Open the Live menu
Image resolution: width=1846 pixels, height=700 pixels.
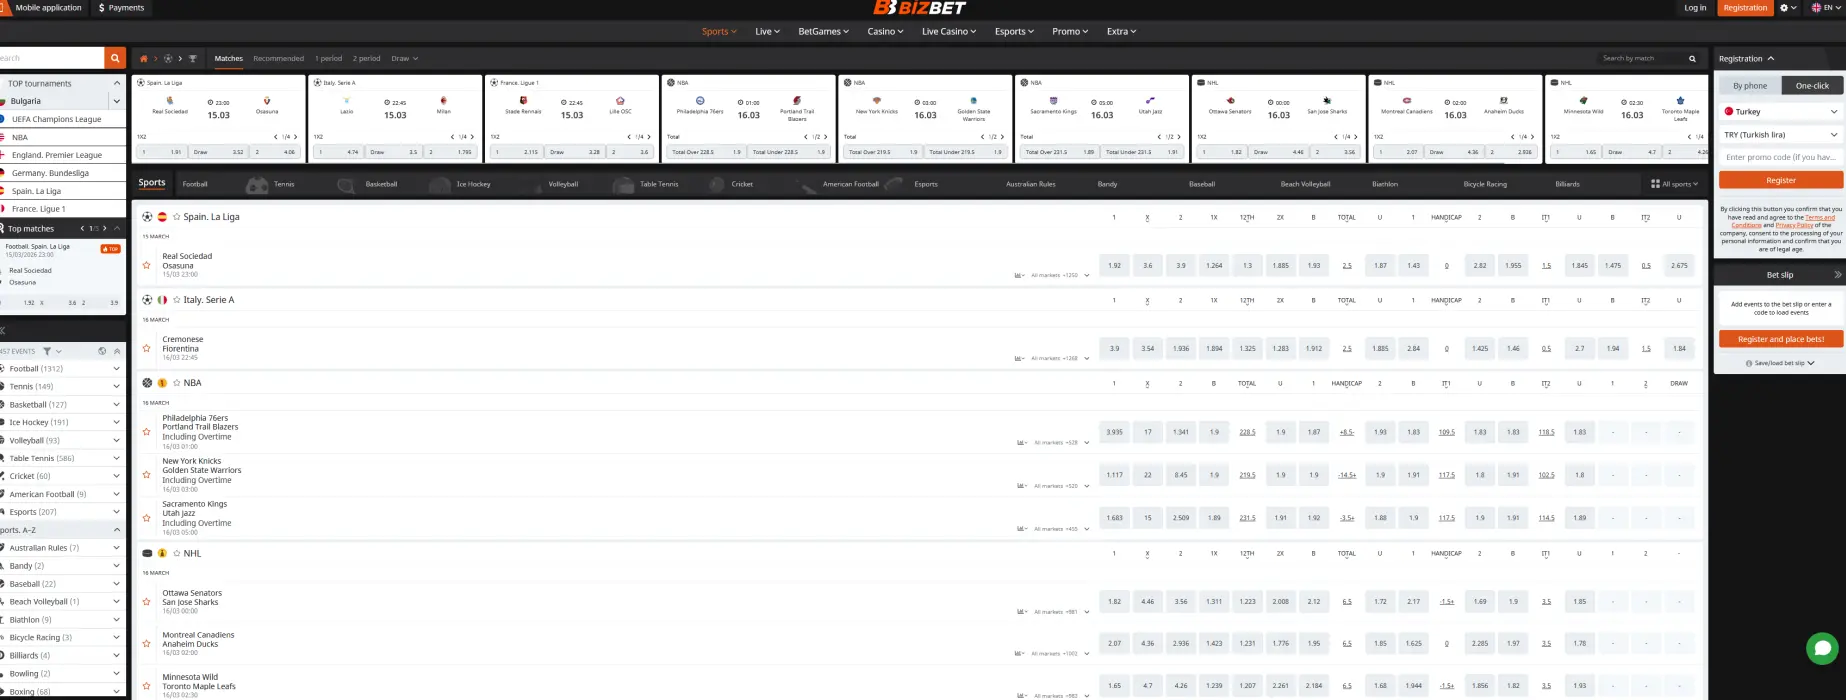[x=767, y=31]
